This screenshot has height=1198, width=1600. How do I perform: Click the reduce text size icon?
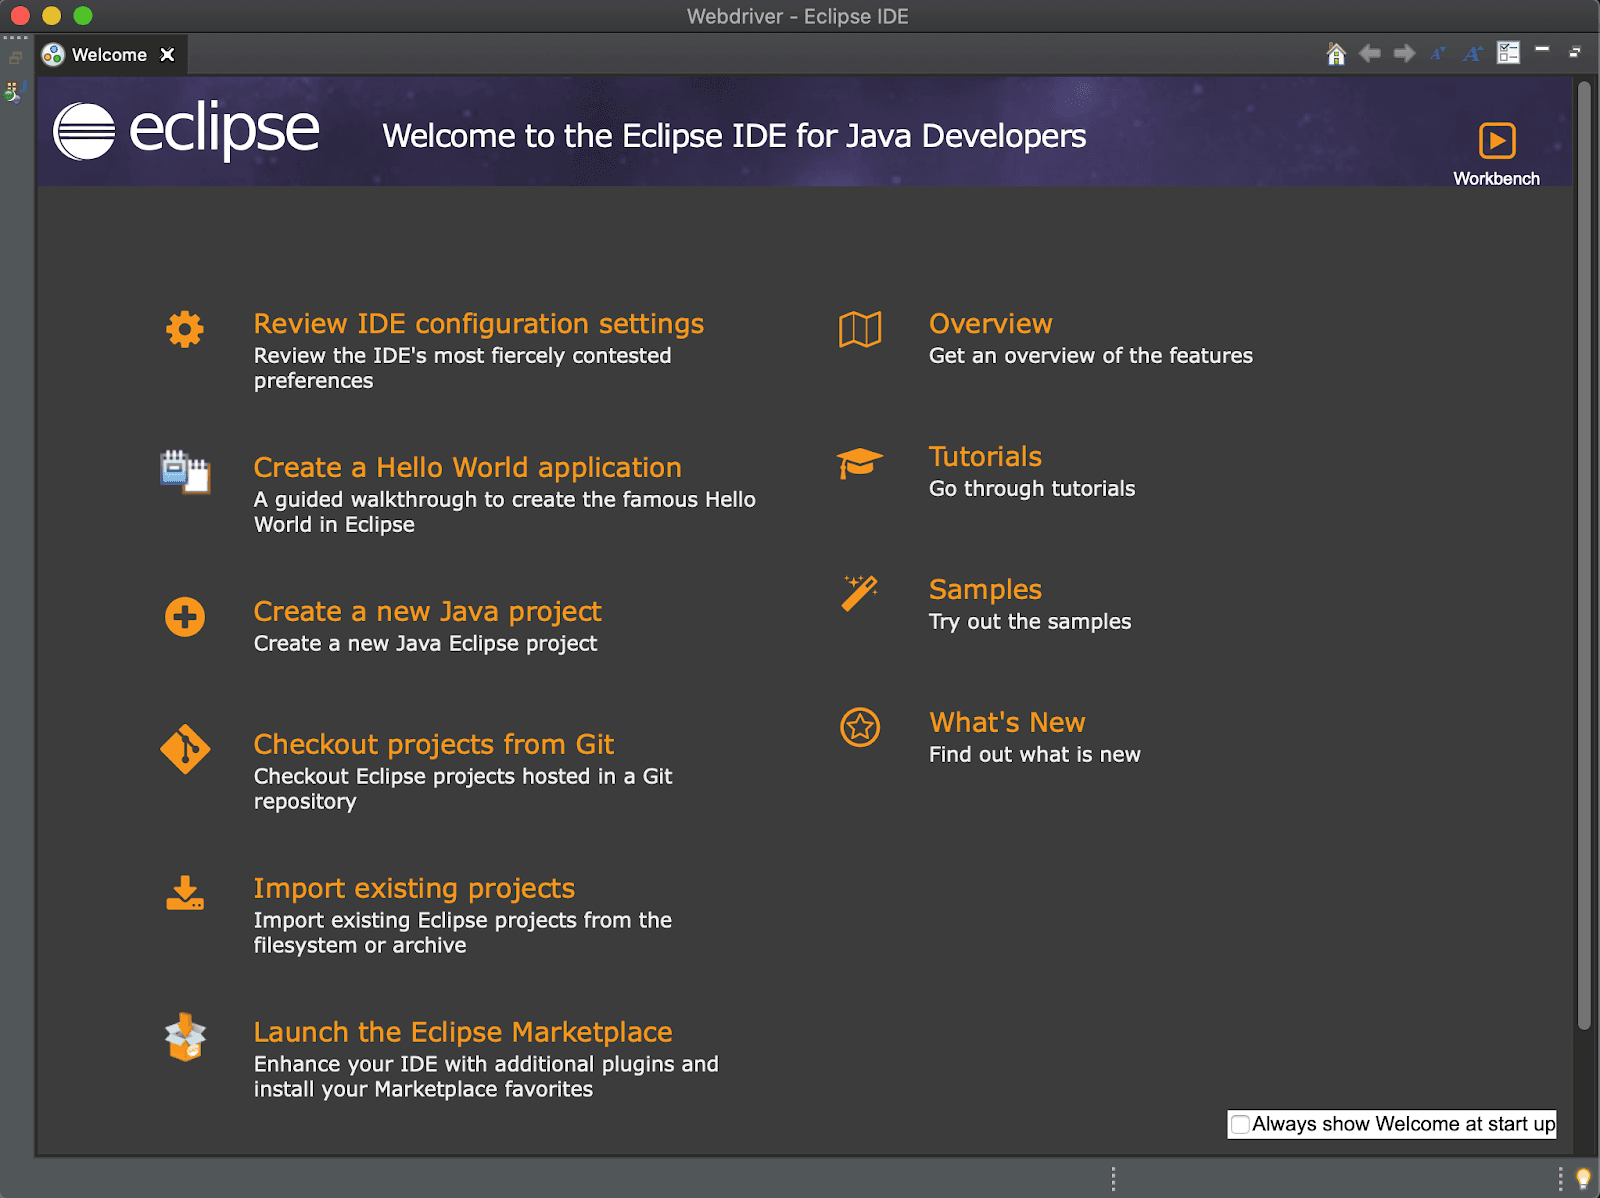tap(1438, 53)
